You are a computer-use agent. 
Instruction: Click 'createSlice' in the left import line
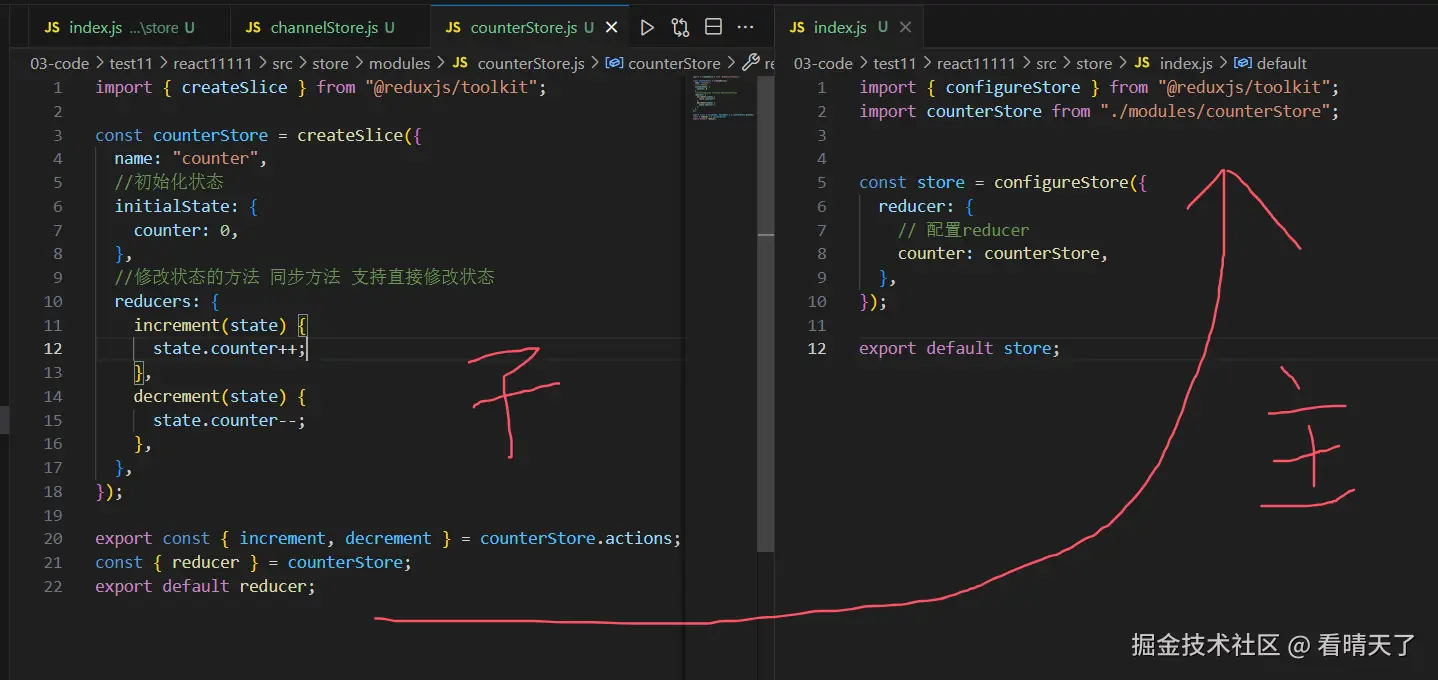tap(234, 87)
